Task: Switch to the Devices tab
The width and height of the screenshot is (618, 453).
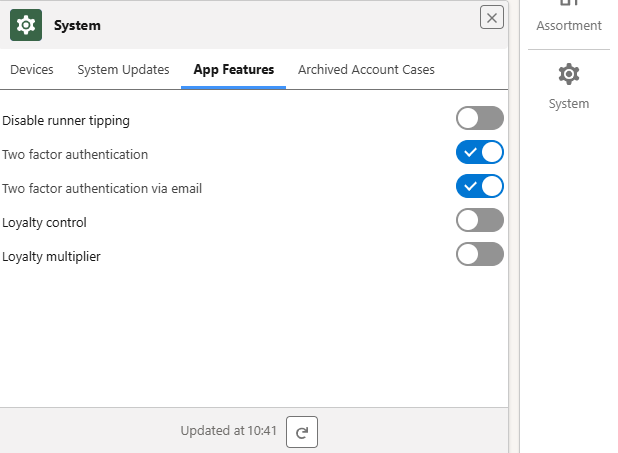Action: [x=32, y=70]
